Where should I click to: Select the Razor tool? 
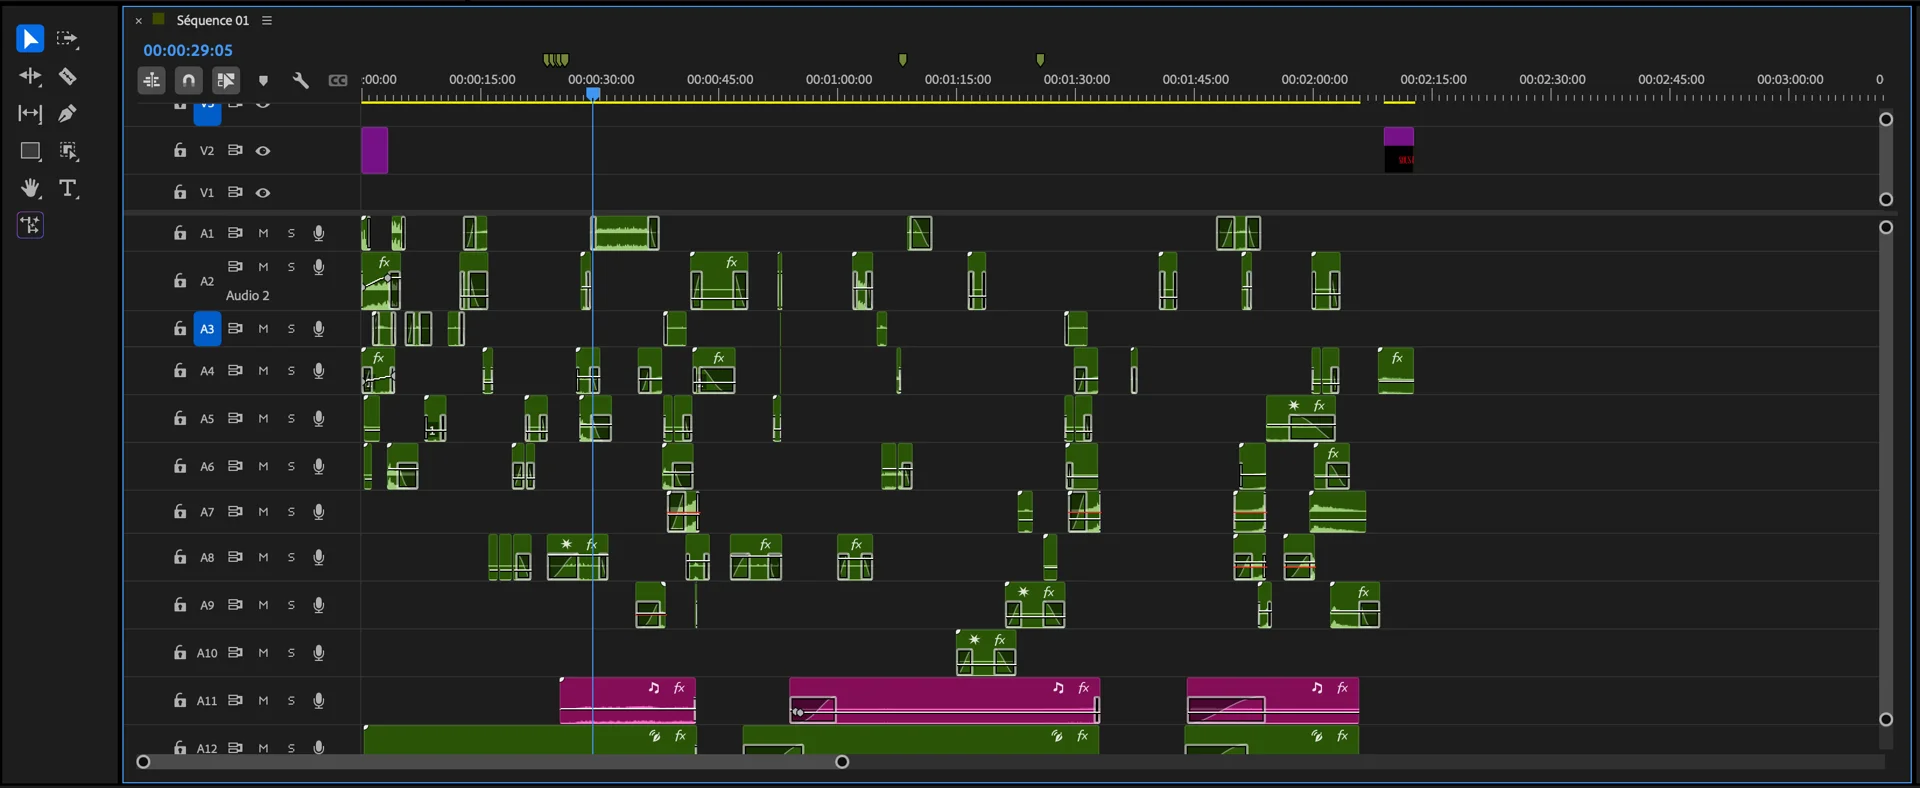point(67,77)
